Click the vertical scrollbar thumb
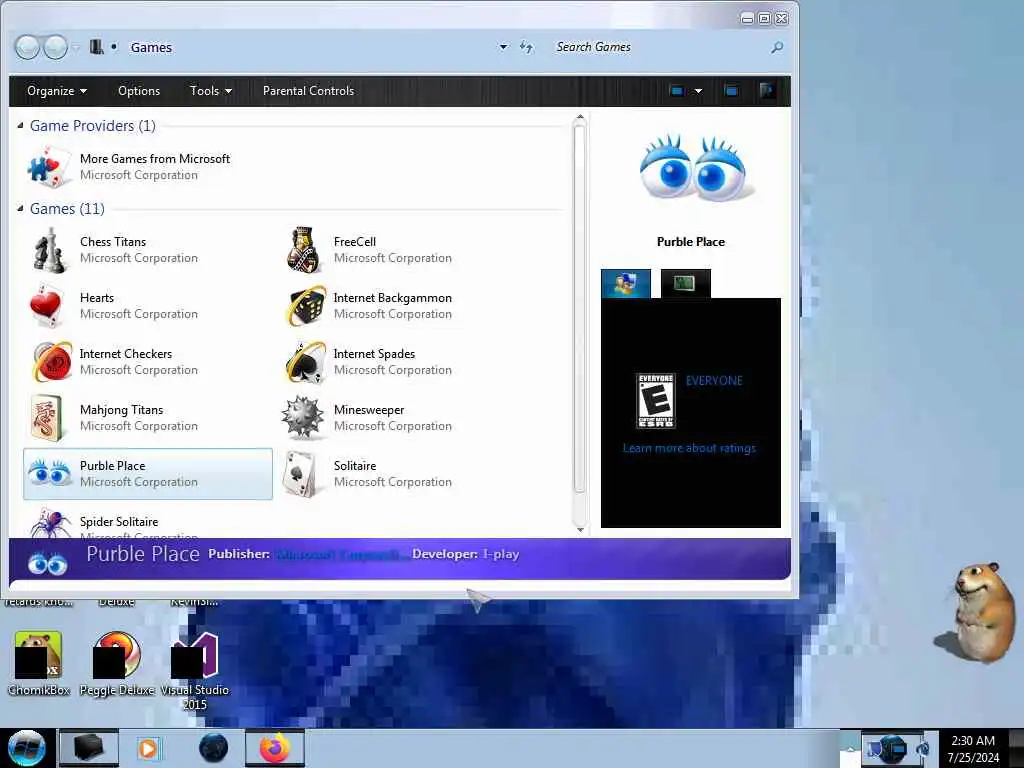This screenshot has width=1024, height=768. pos(580,308)
